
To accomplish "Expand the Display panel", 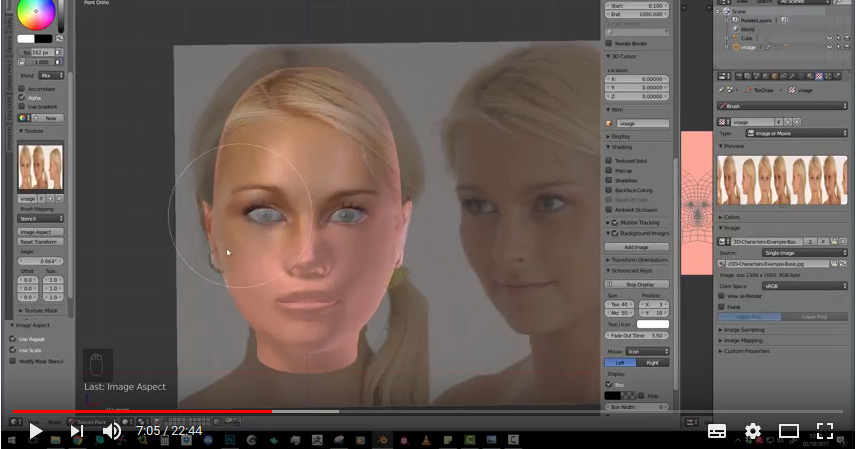I will click(618, 136).
